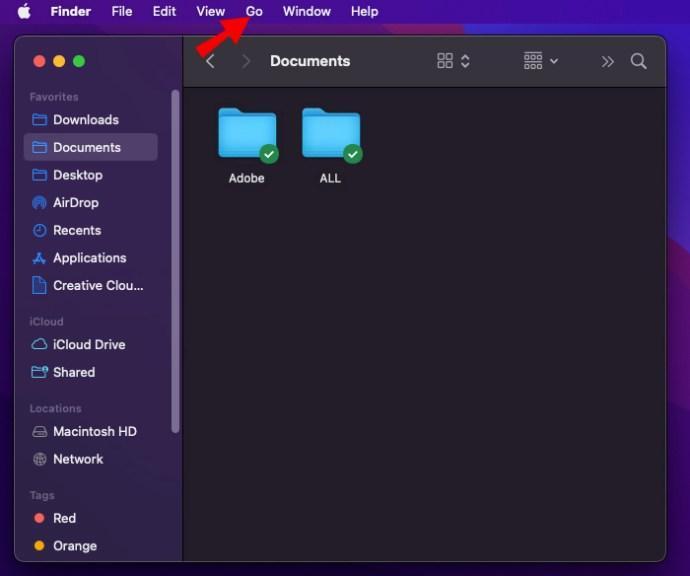Open the Apple menu logo
This screenshot has height=576, width=690.
click(x=24, y=11)
